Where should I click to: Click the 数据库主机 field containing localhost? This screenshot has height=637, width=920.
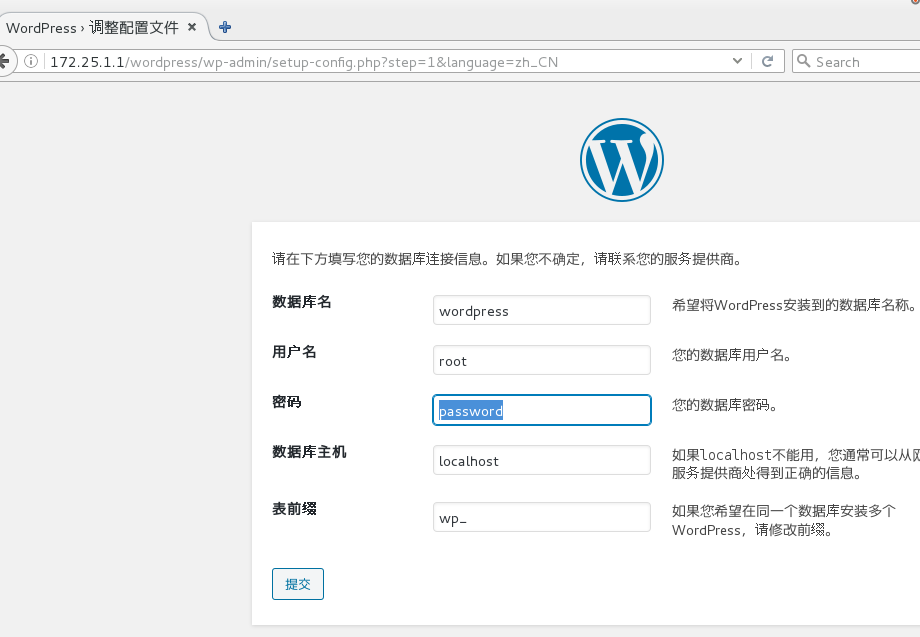(542, 460)
